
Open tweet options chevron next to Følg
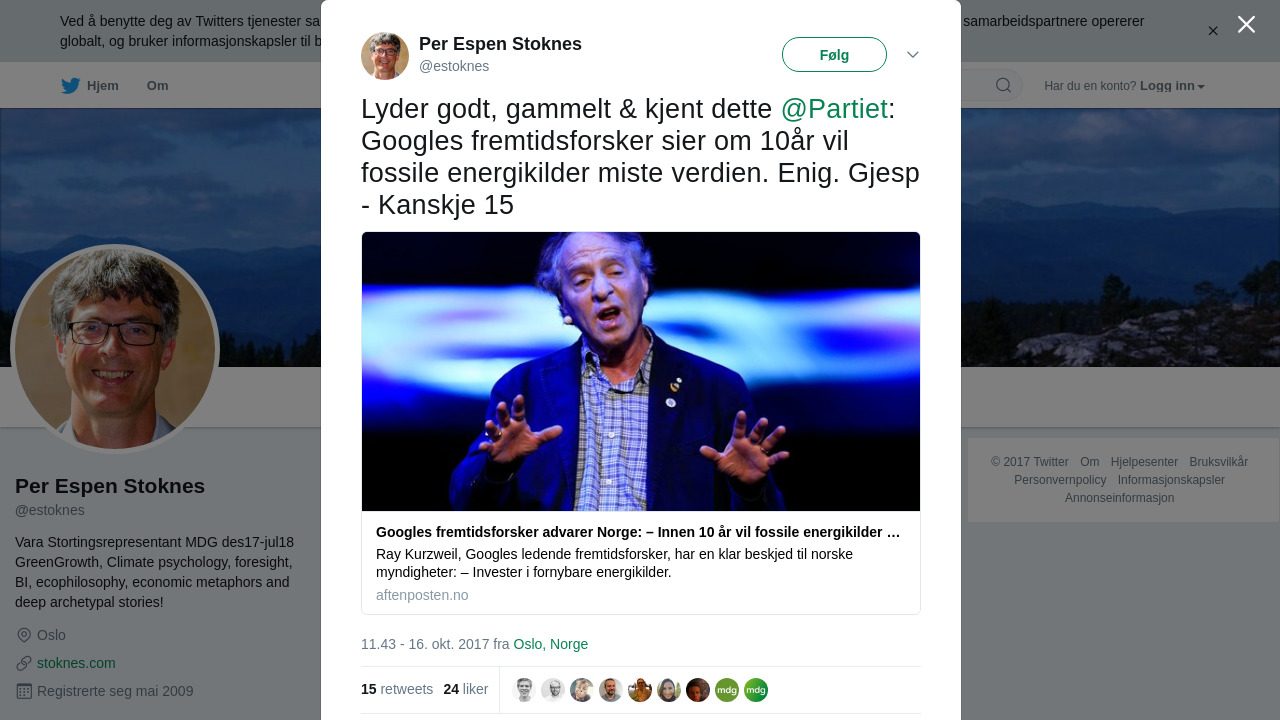coord(913,55)
